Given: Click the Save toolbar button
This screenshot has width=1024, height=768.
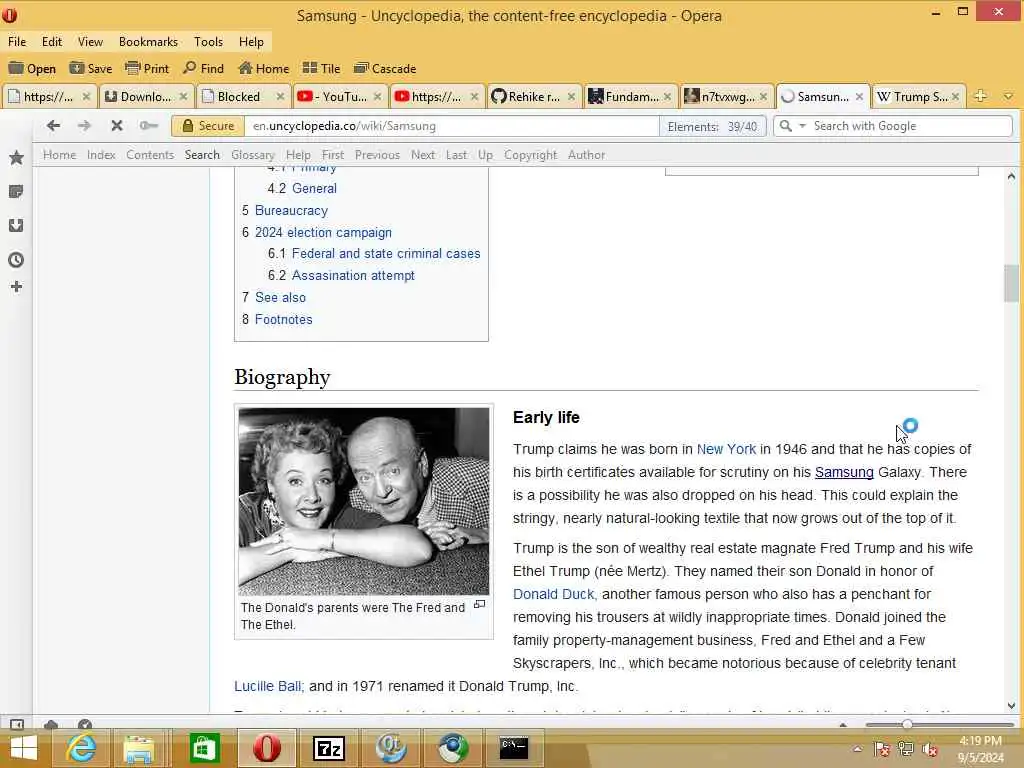Looking at the screenshot, I should click(91, 69).
